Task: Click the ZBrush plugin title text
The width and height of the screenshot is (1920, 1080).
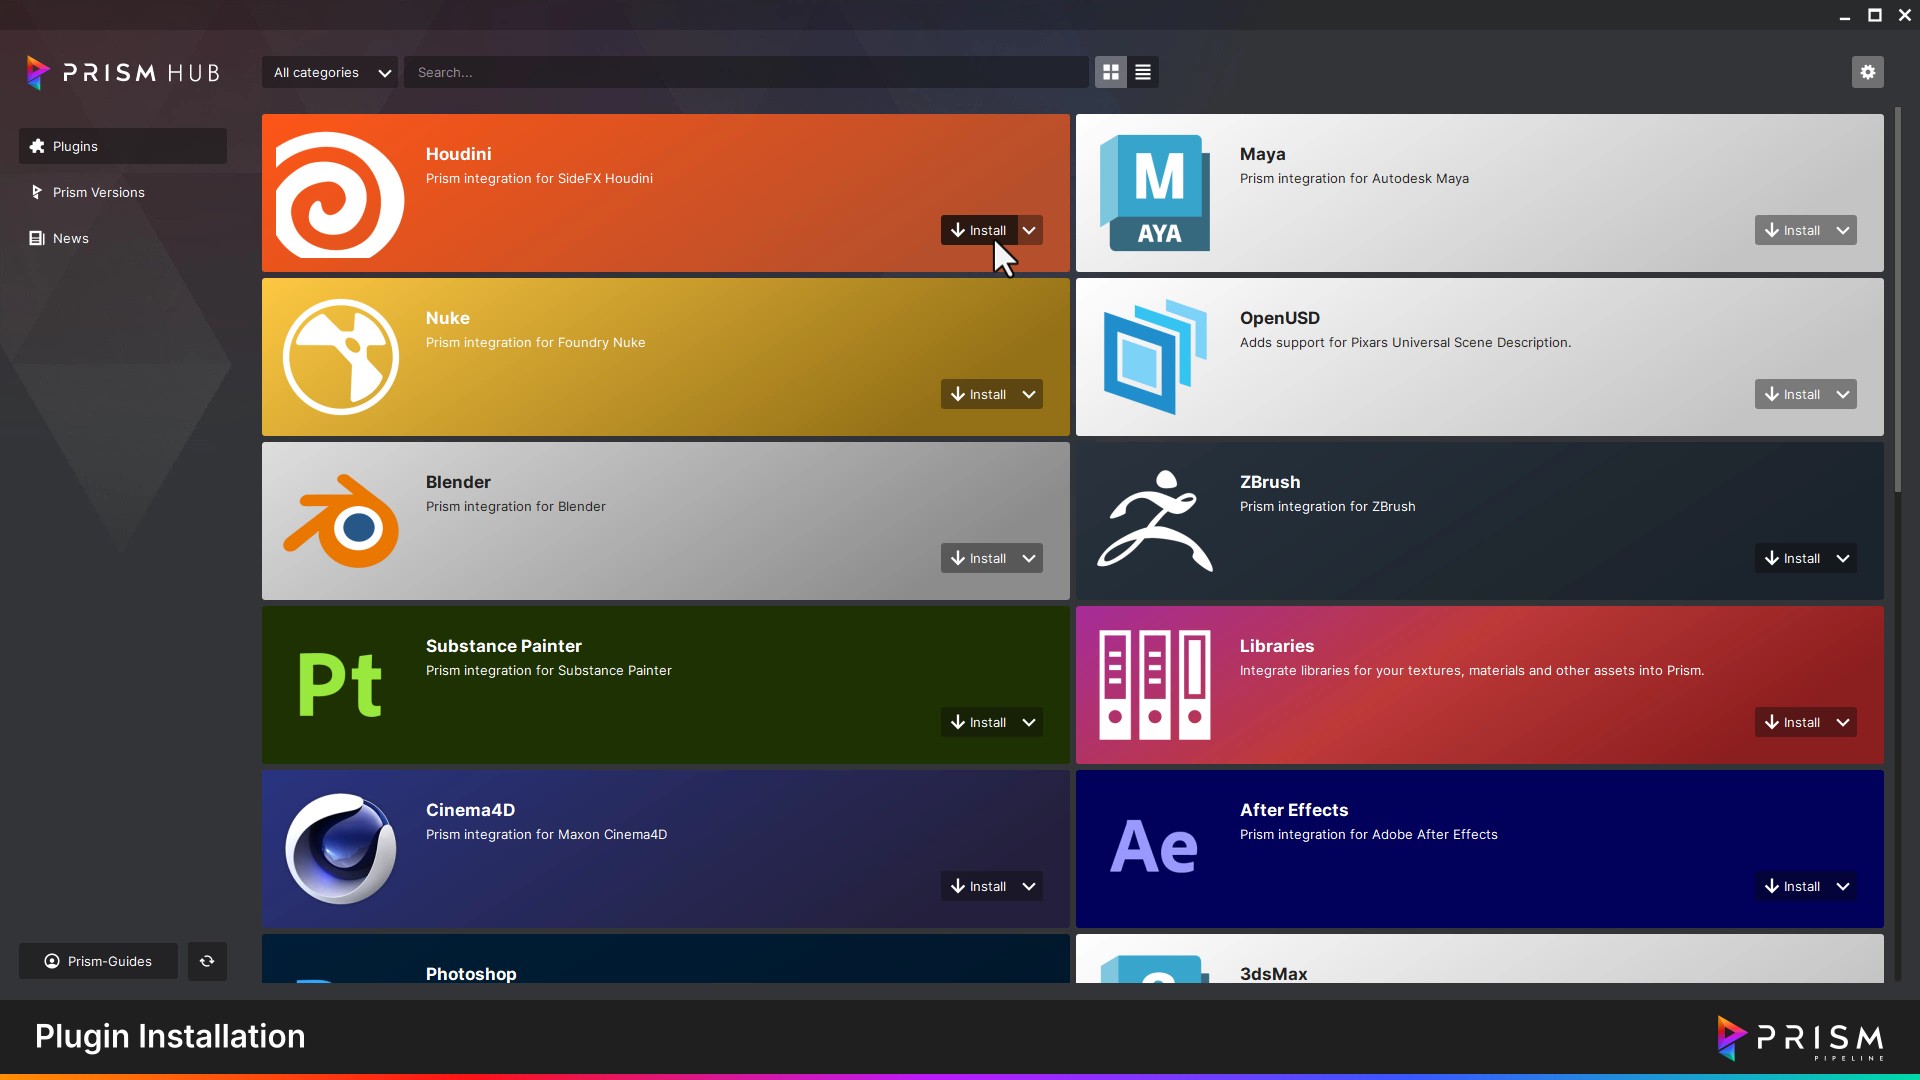Action: [x=1270, y=482]
